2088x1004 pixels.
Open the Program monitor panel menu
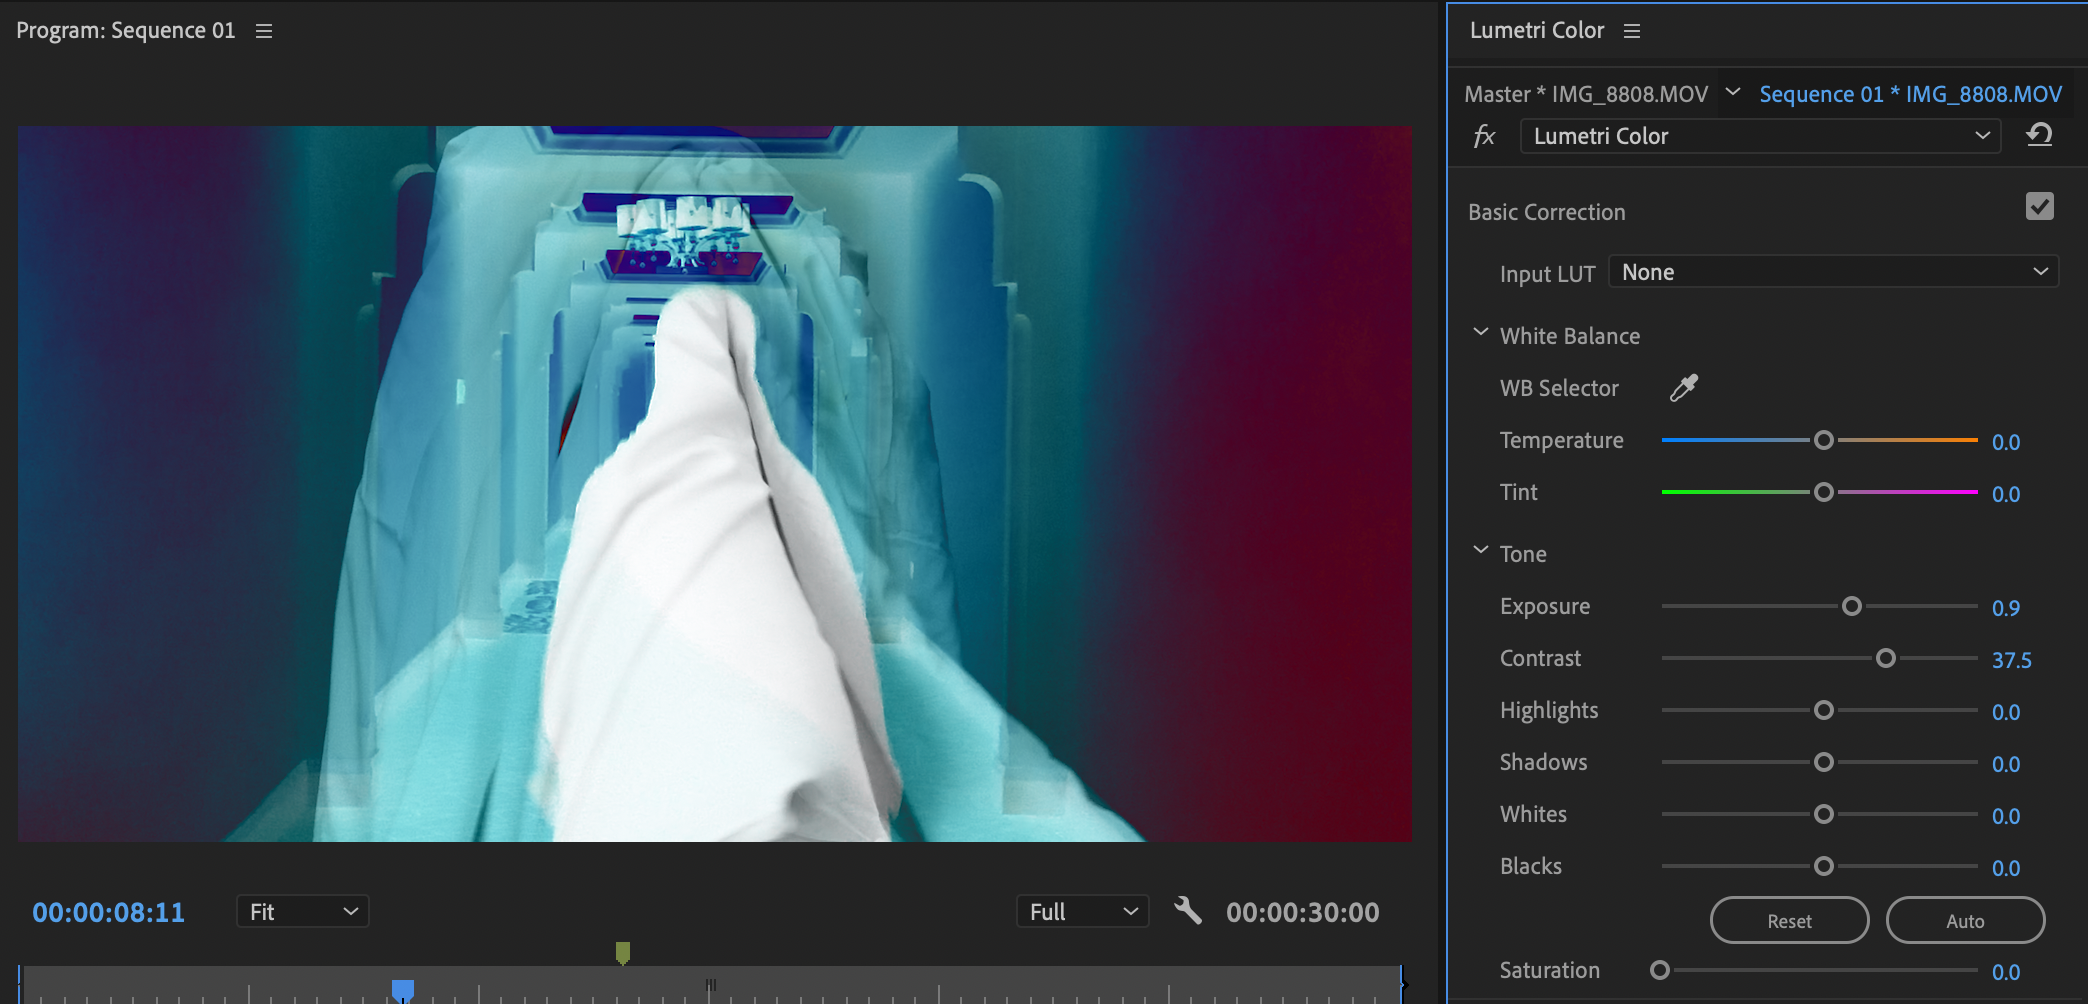tap(264, 31)
